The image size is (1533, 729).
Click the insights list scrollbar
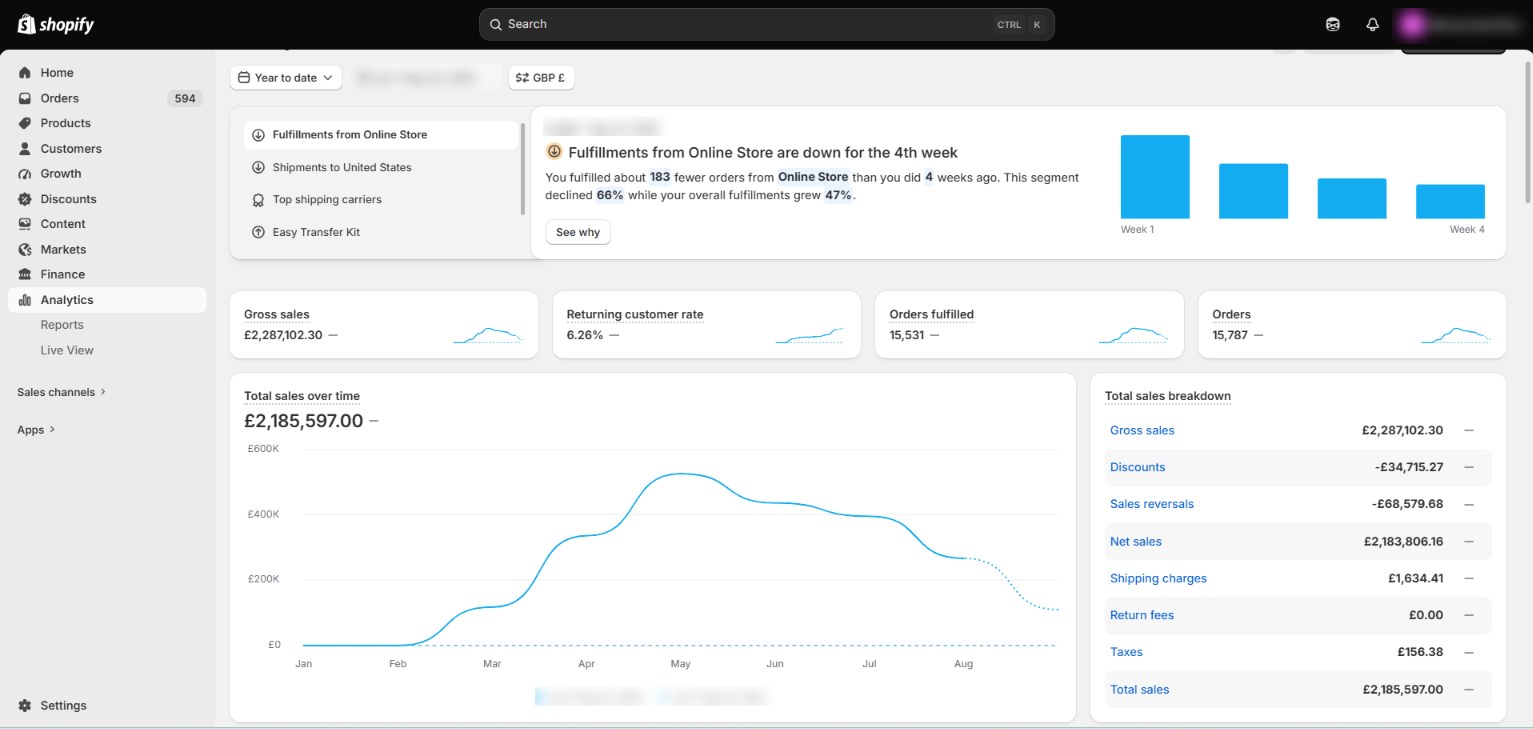523,169
